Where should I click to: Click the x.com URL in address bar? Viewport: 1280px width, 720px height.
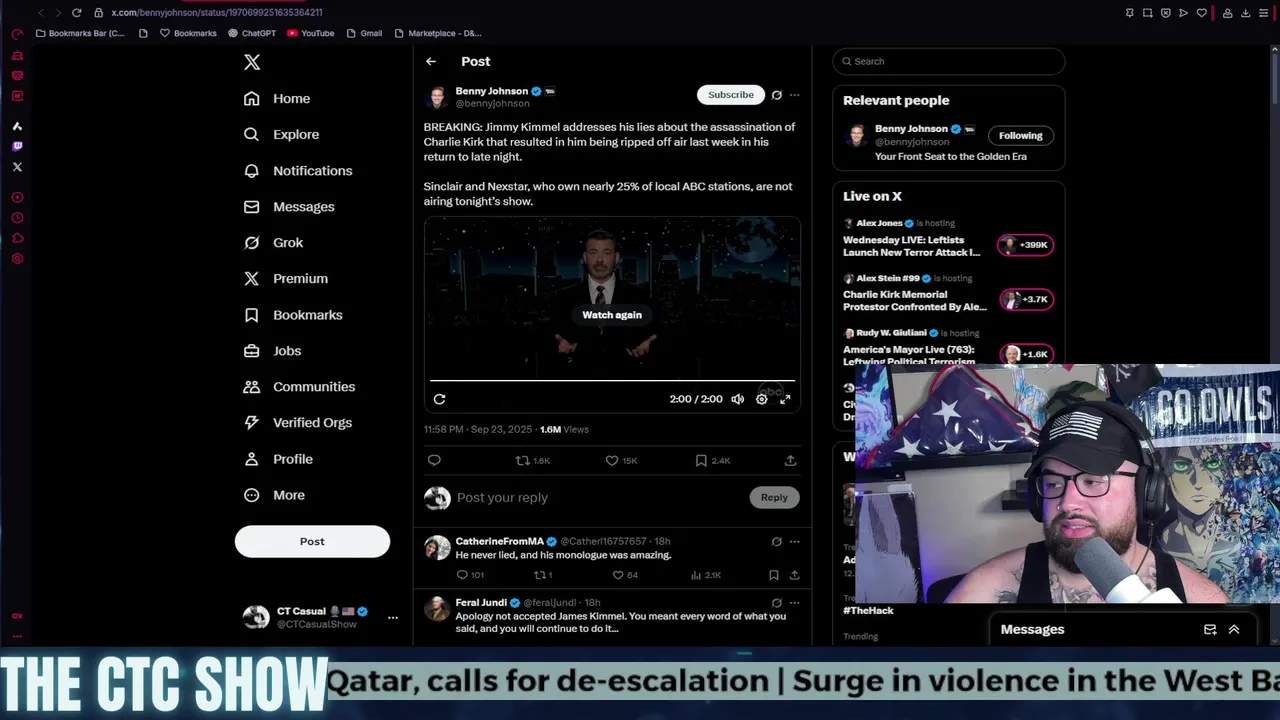point(217,13)
